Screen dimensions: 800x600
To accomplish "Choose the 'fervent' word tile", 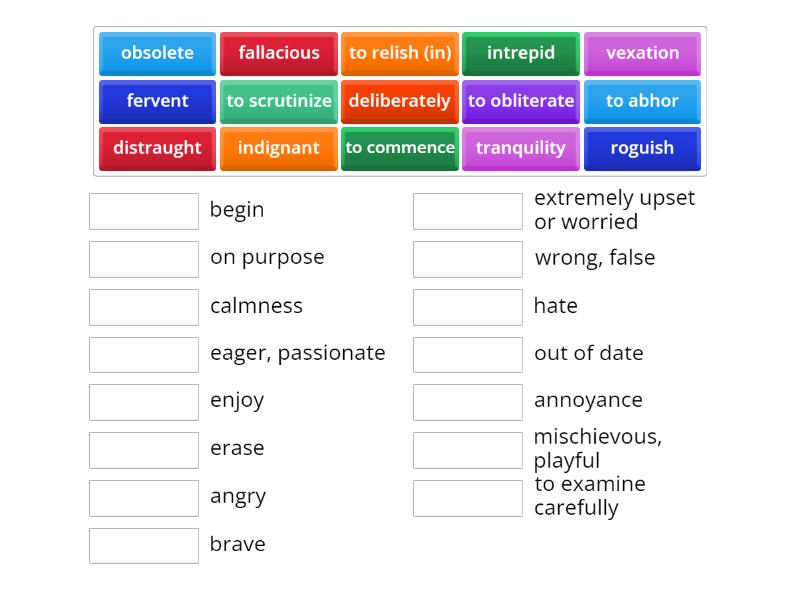I will pyautogui.click(x=157, y=101).
